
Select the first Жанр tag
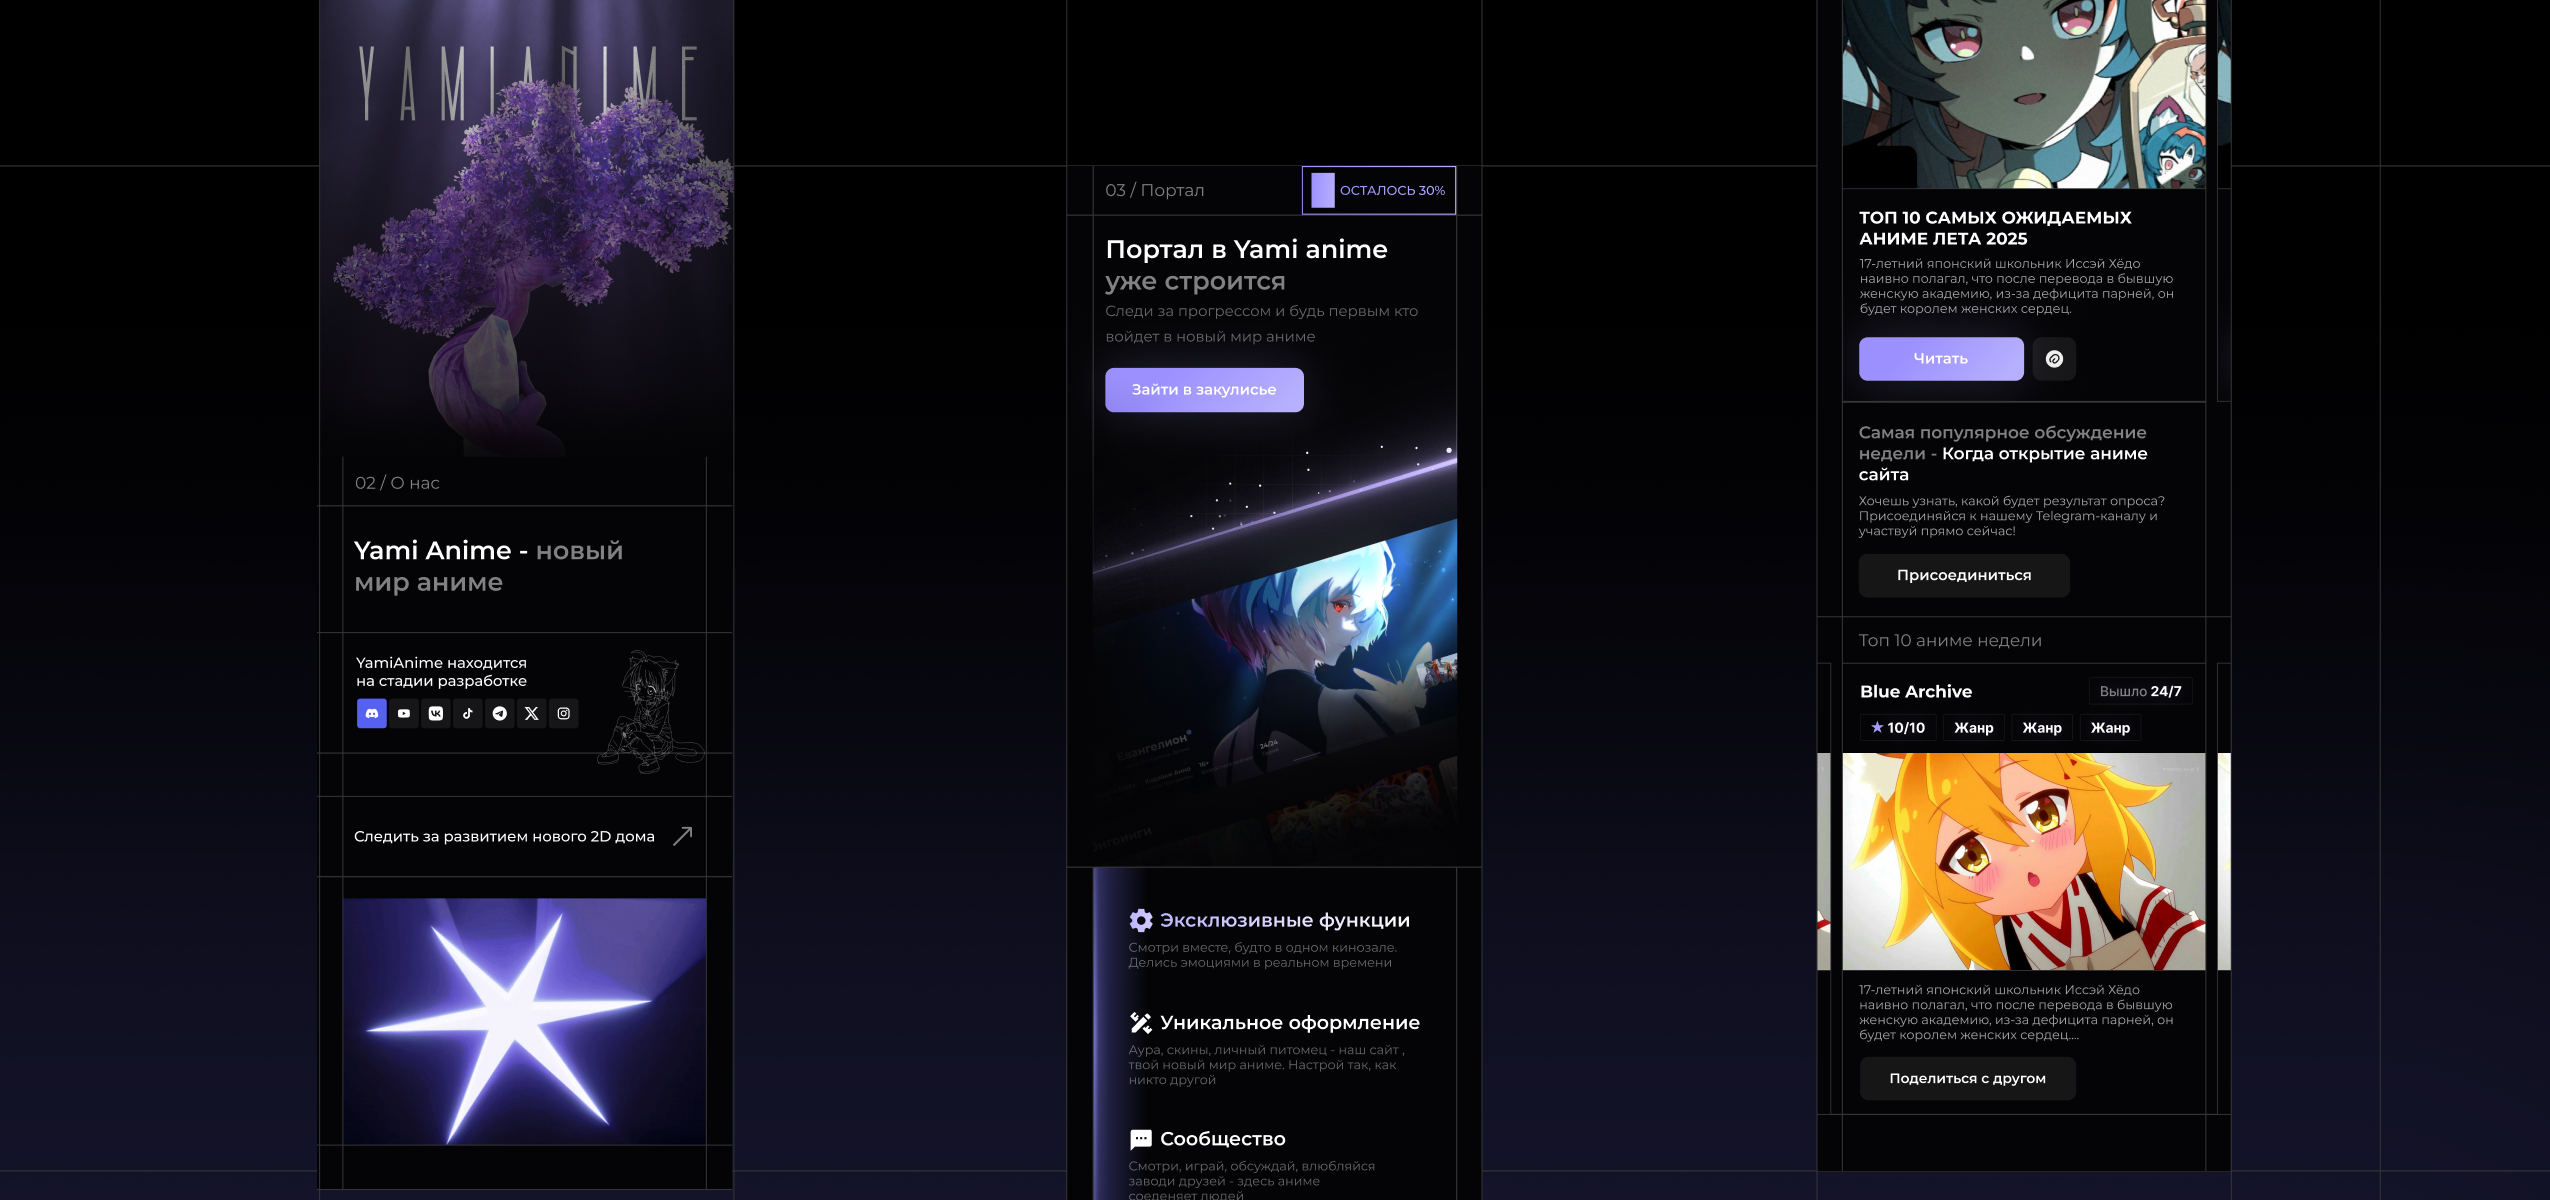coord(1973,727)
